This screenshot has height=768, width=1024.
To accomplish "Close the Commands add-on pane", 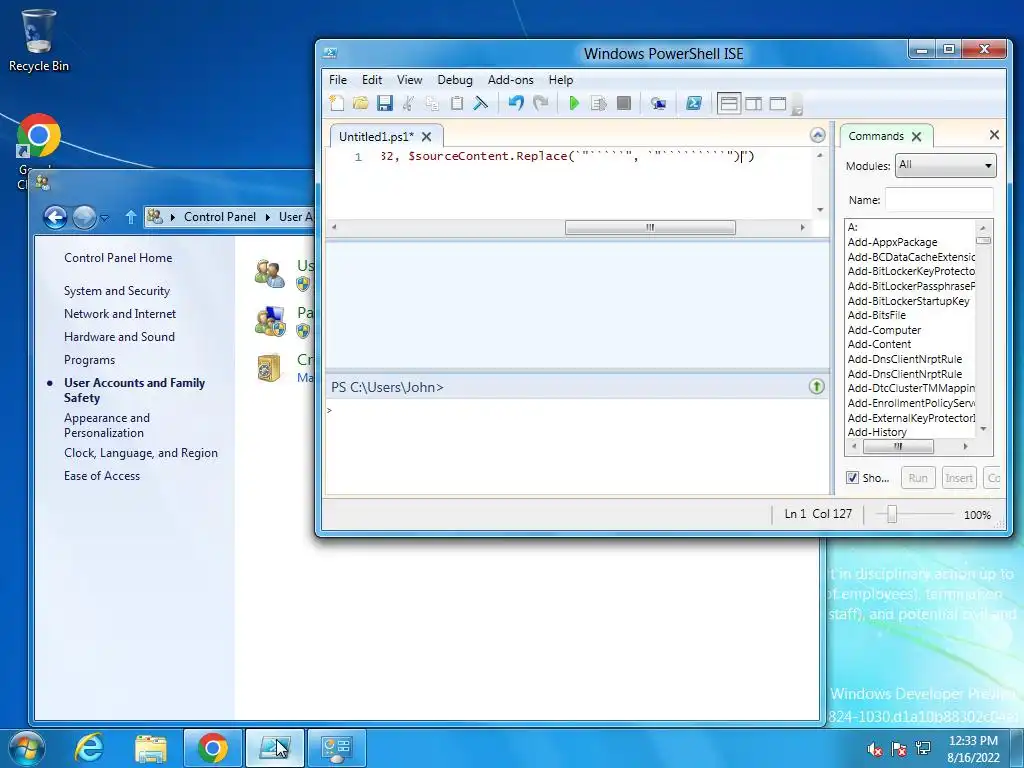I will [x=994, y=135].
